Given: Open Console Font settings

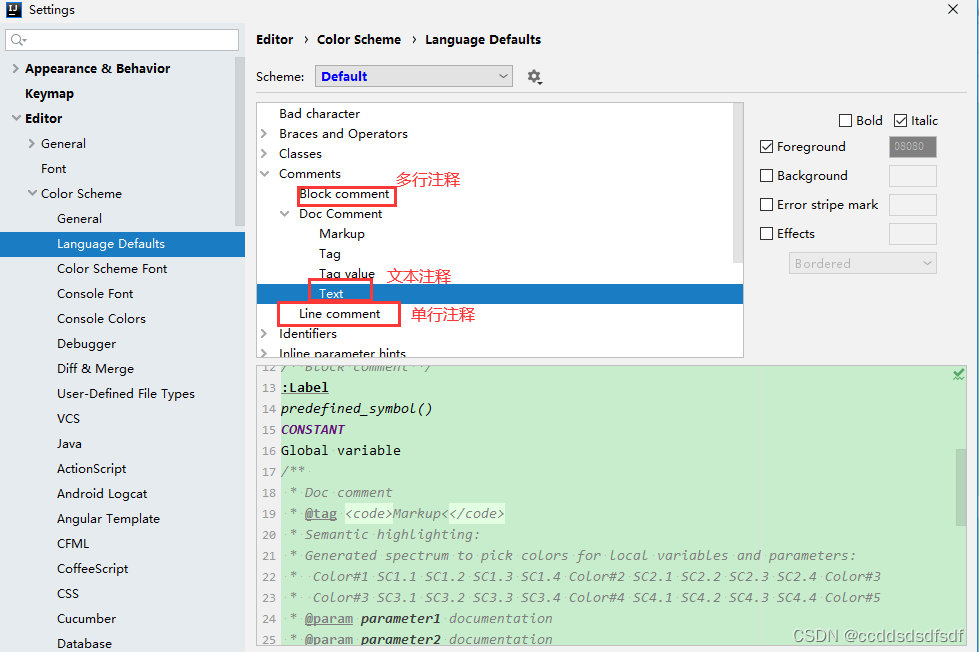Looking at the screenshot, I should click(x=96, y=294).
